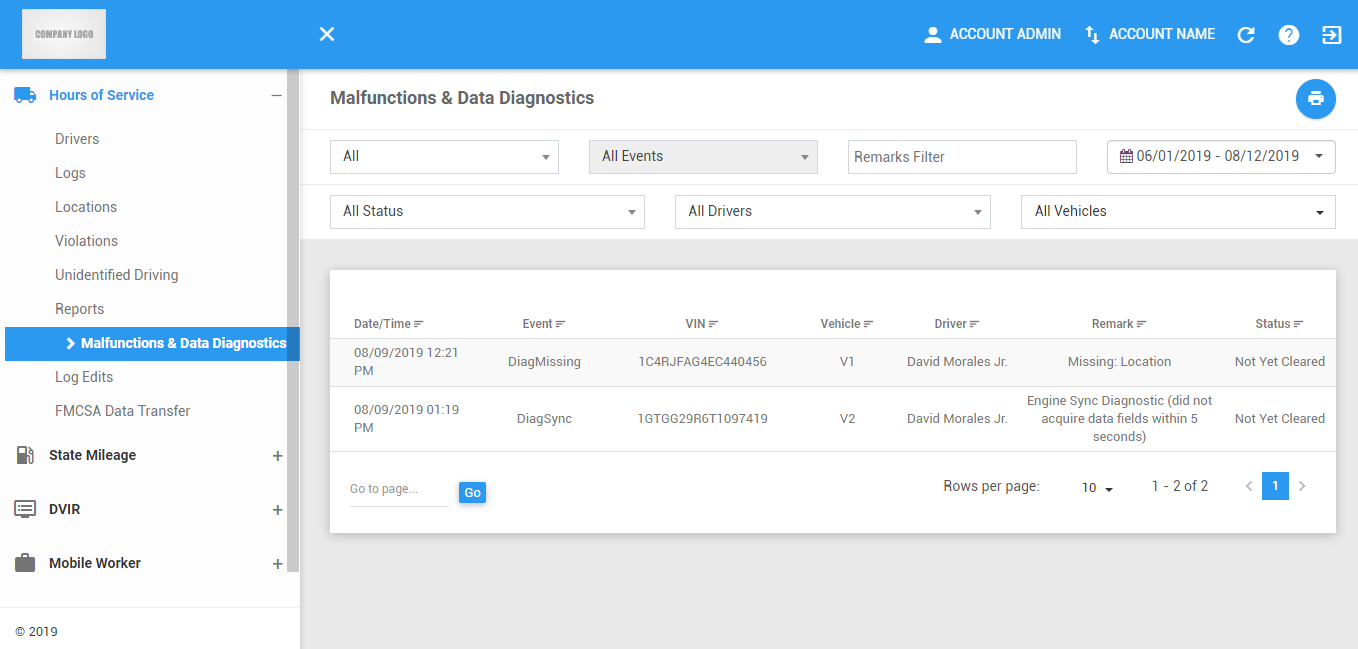
Task: Click DiagMissing event cell
Action: (x=544, y=362)
